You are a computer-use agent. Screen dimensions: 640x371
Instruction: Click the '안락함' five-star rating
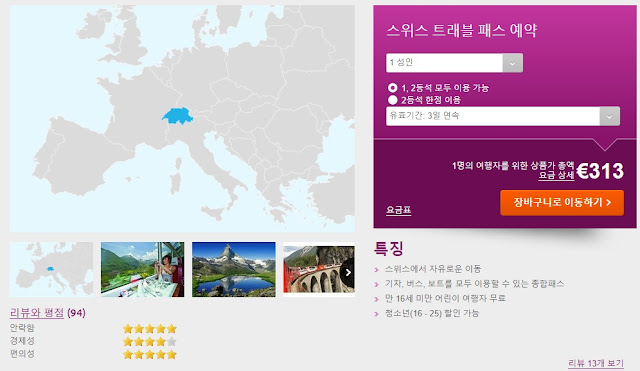150,329
